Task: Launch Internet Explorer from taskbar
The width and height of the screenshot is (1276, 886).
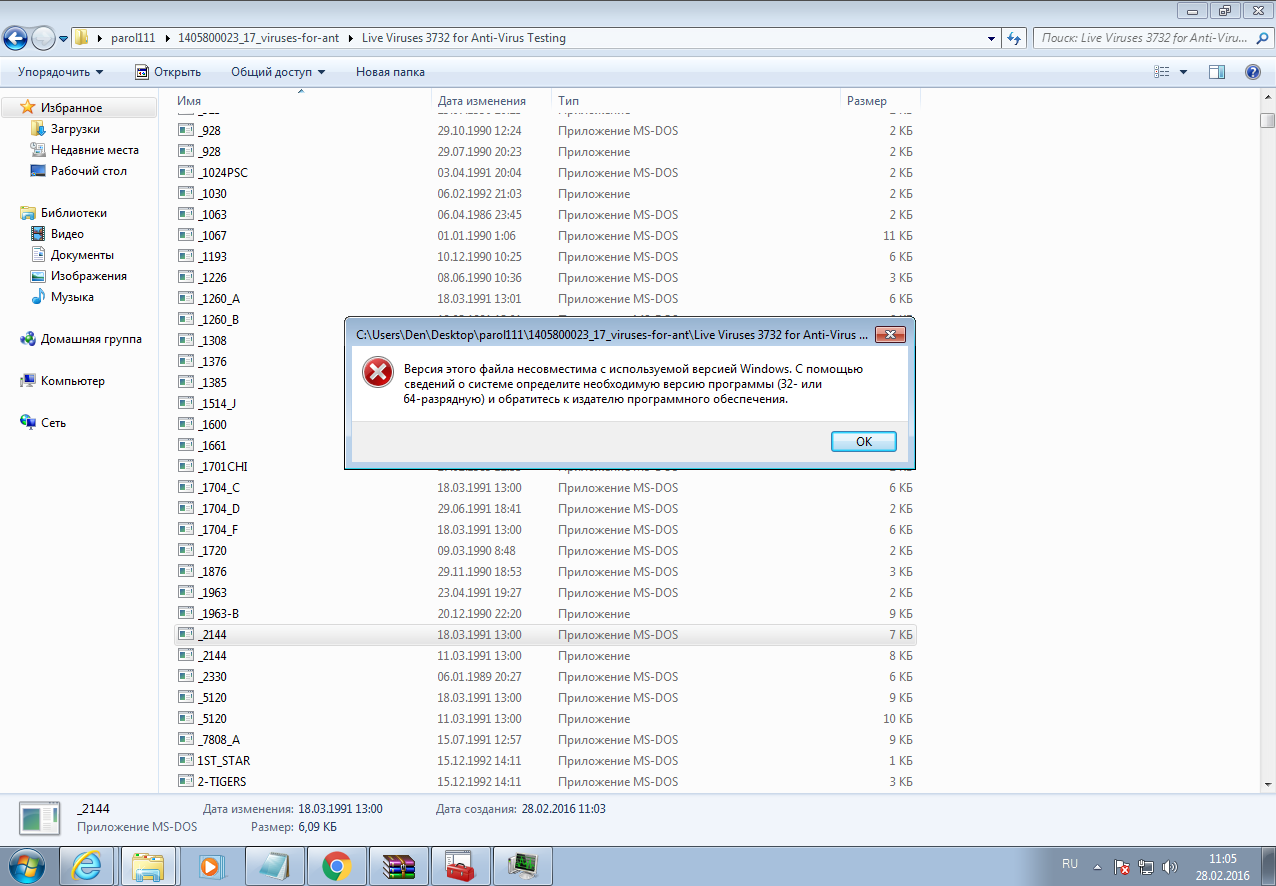Action: (87, 866)
